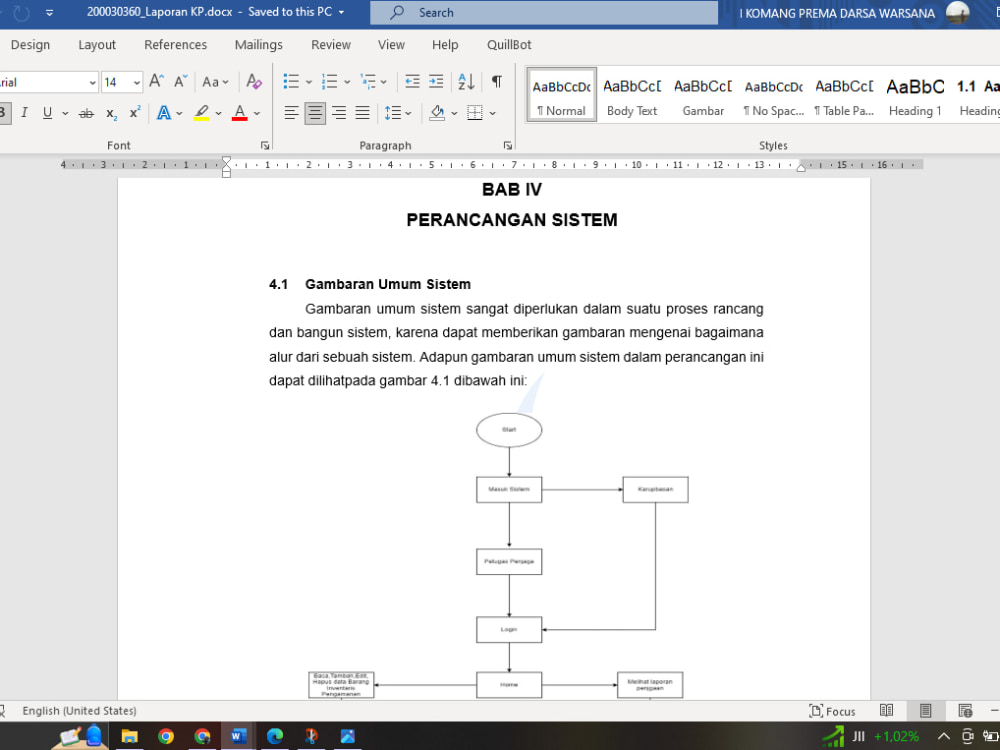The height and width of the screenshot is (750, 1000).
Task: Open the Help tab
Action: (445, 45)
